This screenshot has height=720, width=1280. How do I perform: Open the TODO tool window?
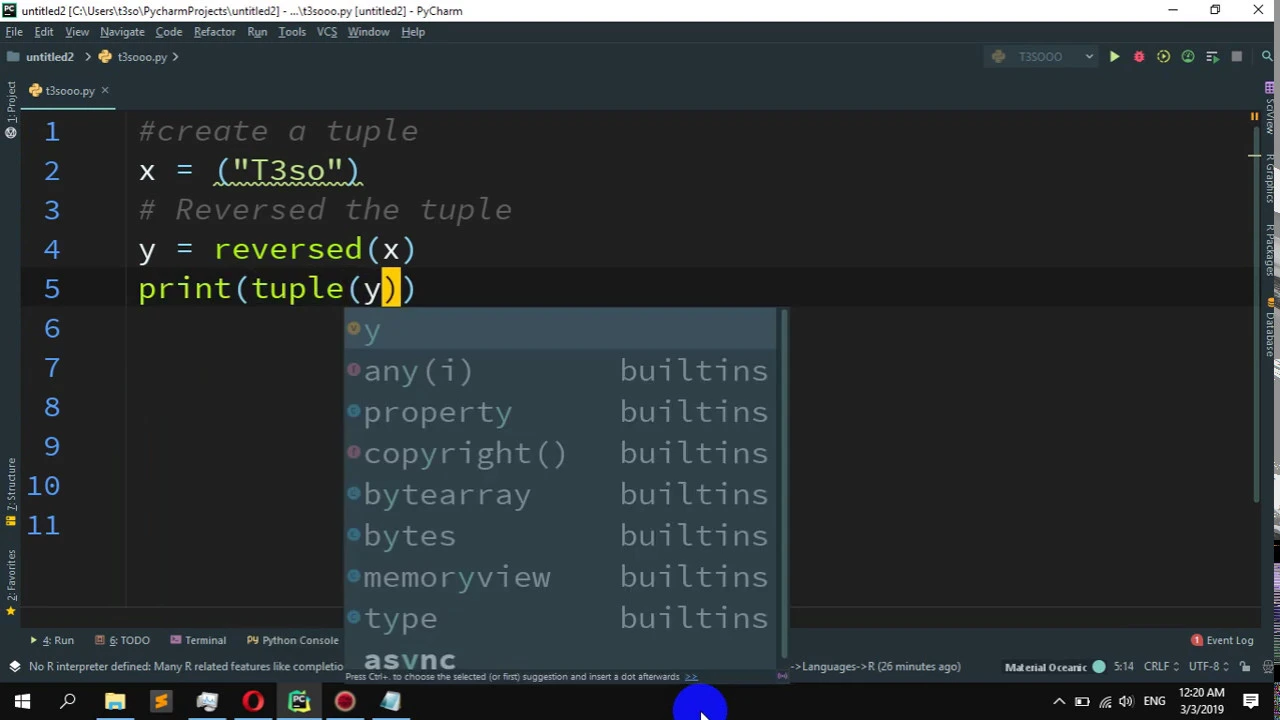point(123,640)
